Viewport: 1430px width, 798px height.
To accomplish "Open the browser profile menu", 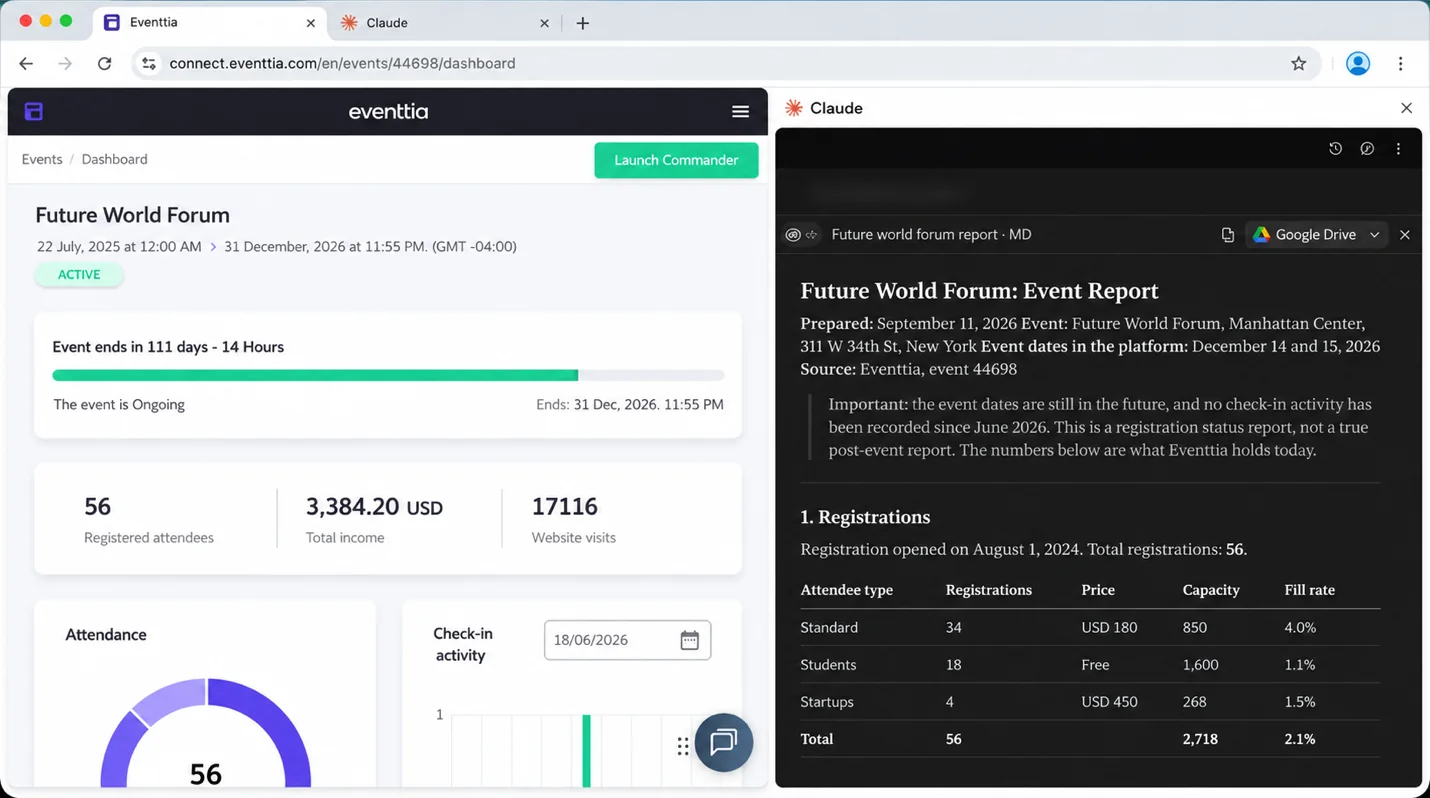I will pyautogui.click(x=1357, y=63).
